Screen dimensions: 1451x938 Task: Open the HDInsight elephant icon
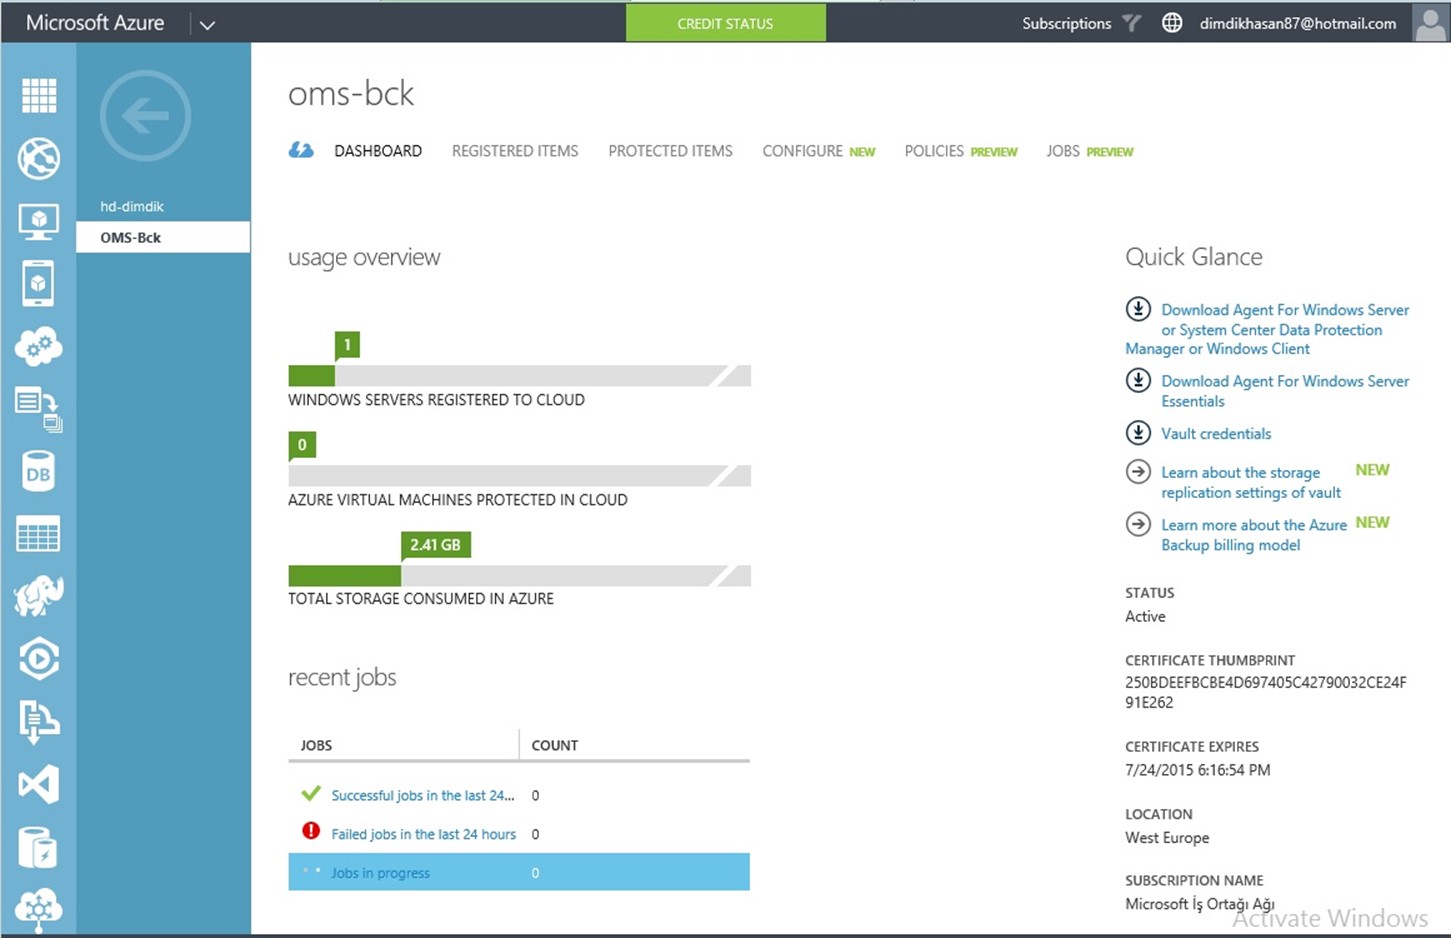38,597
